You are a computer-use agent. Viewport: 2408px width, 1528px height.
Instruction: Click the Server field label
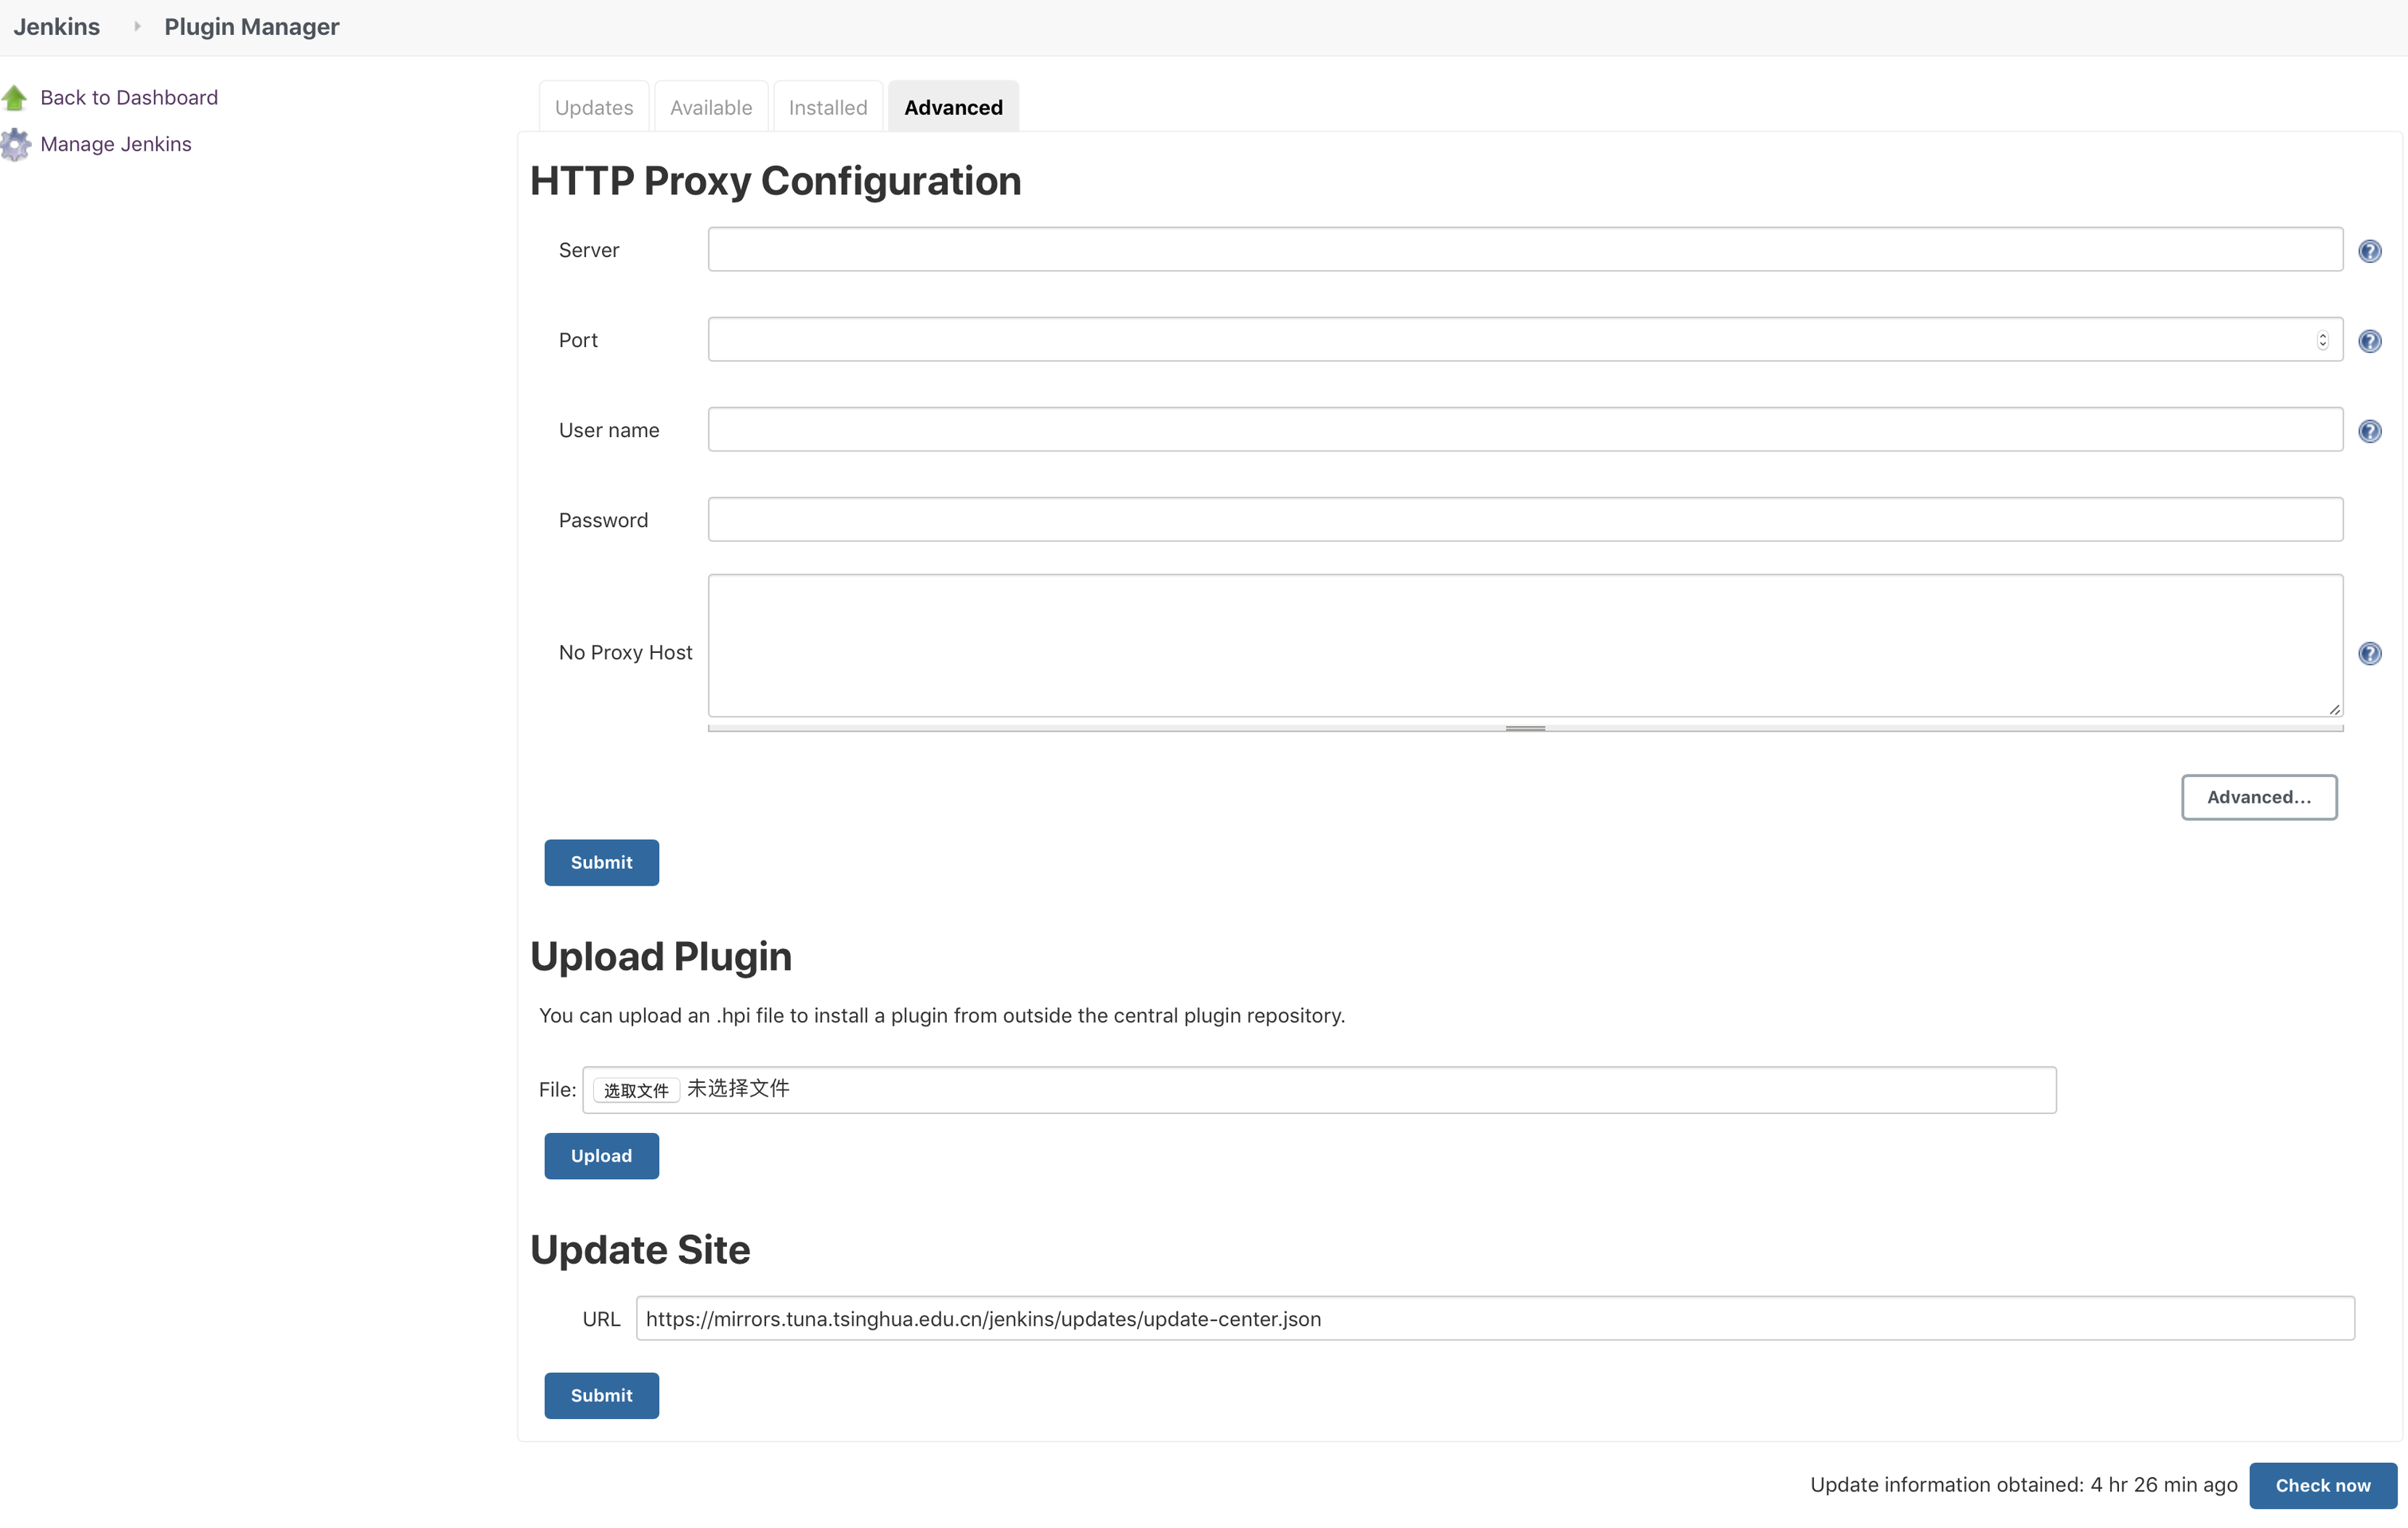[x=589, y=250]
